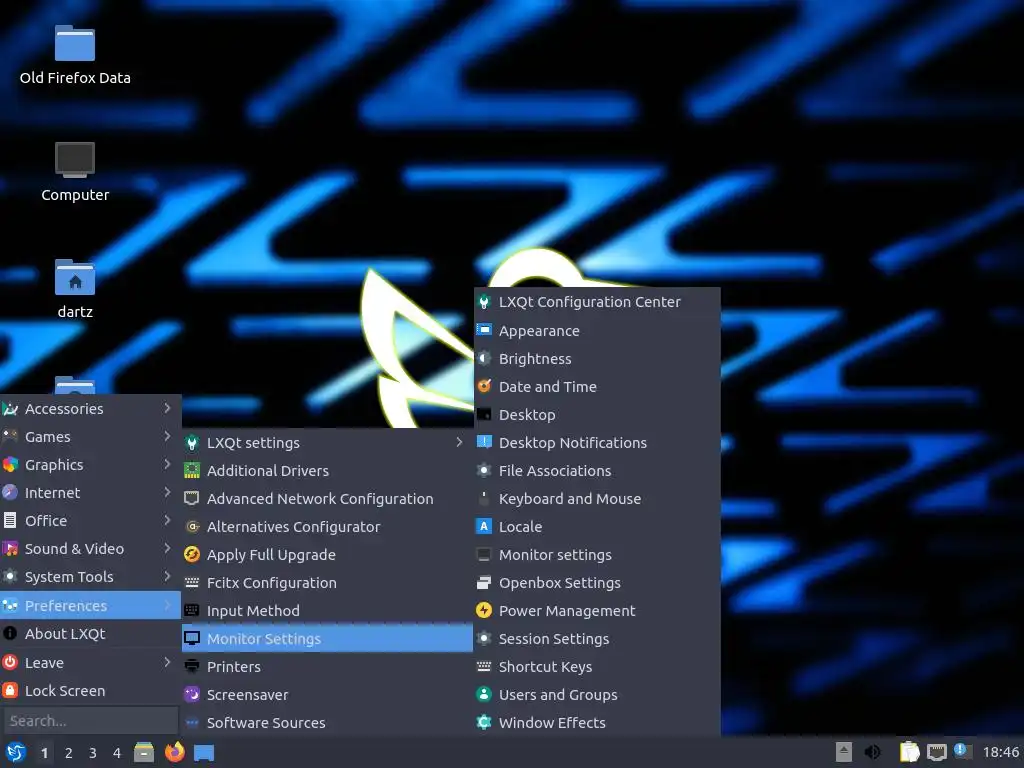Viewport: 1024px width, 768px height.
Task: Open Monitor settings in LXQt submenu
Action: click(597, 554)
